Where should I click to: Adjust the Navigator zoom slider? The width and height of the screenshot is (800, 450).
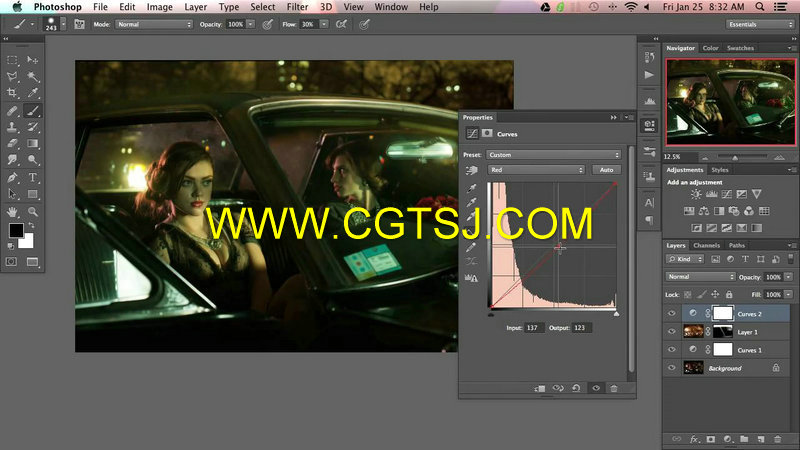pos(735,157)
